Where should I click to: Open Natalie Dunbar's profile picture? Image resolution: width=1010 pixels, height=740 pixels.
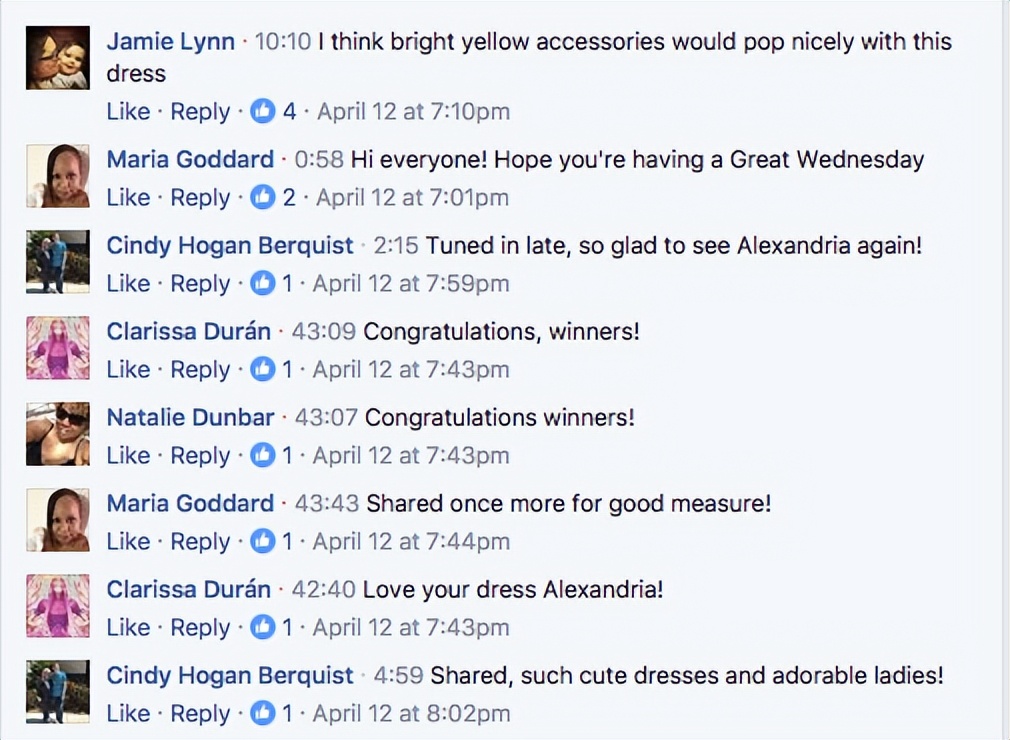coord(58,434)
